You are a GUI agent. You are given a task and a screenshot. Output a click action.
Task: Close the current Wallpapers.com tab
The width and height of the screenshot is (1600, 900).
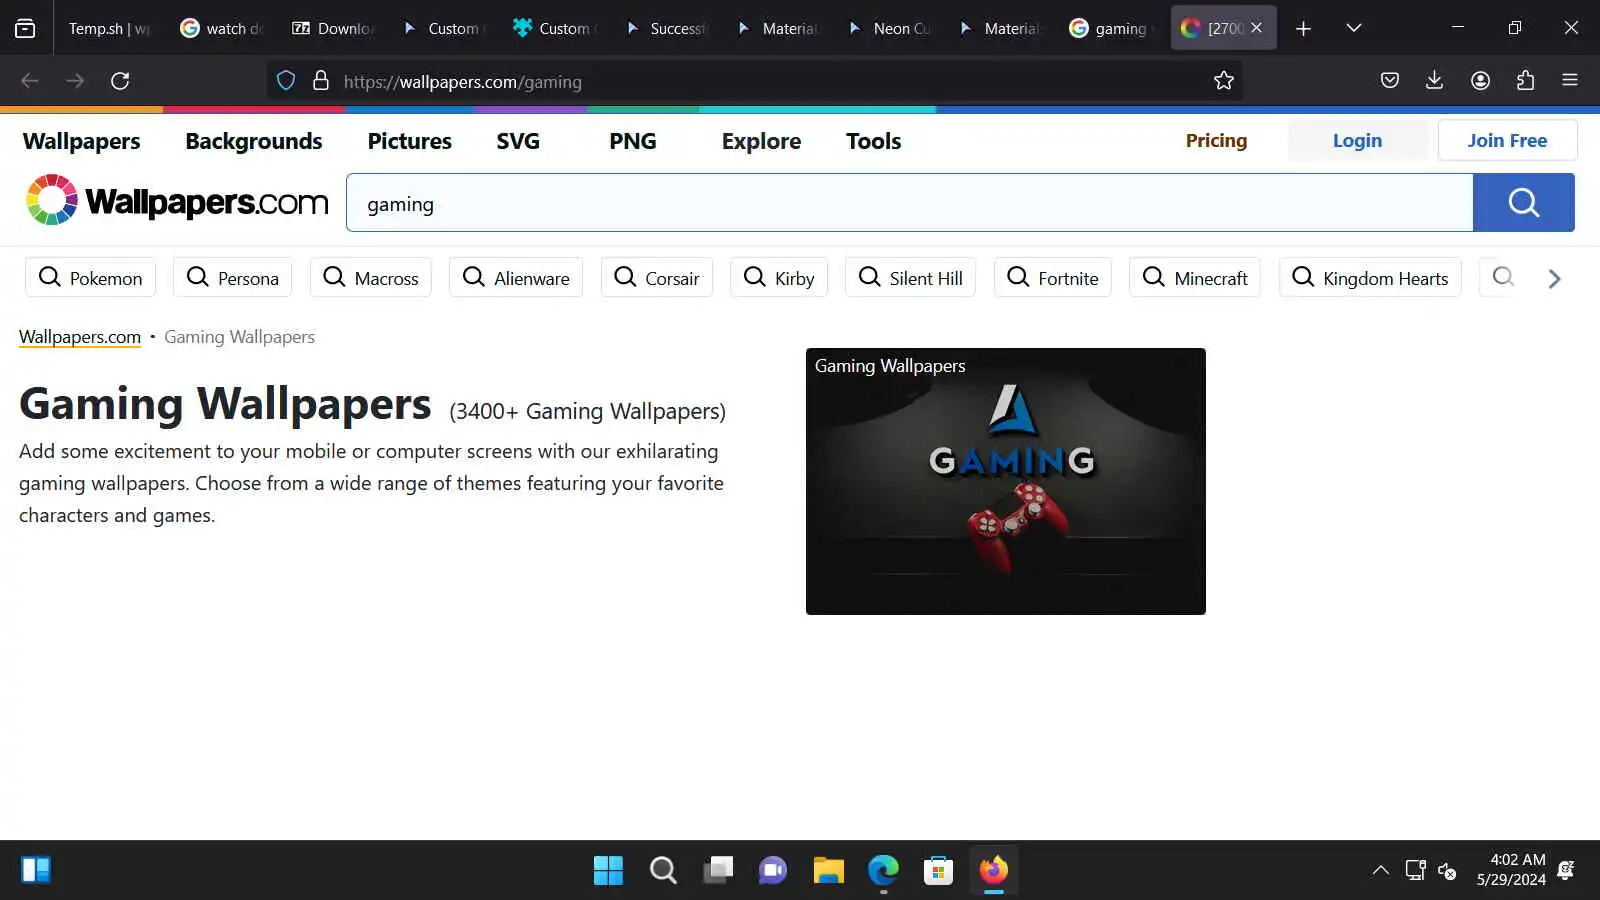point(1257,28)
